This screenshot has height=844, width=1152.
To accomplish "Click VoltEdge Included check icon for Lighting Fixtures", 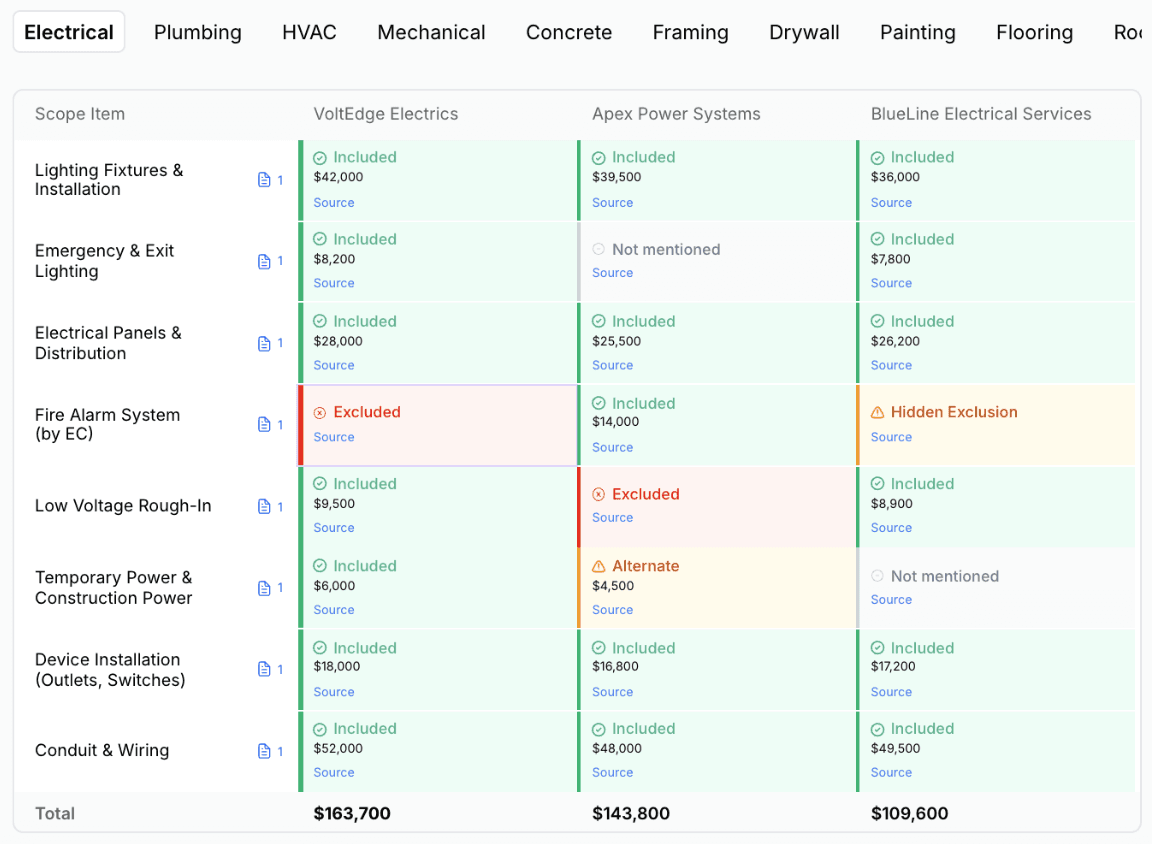I will coord(320,158).
